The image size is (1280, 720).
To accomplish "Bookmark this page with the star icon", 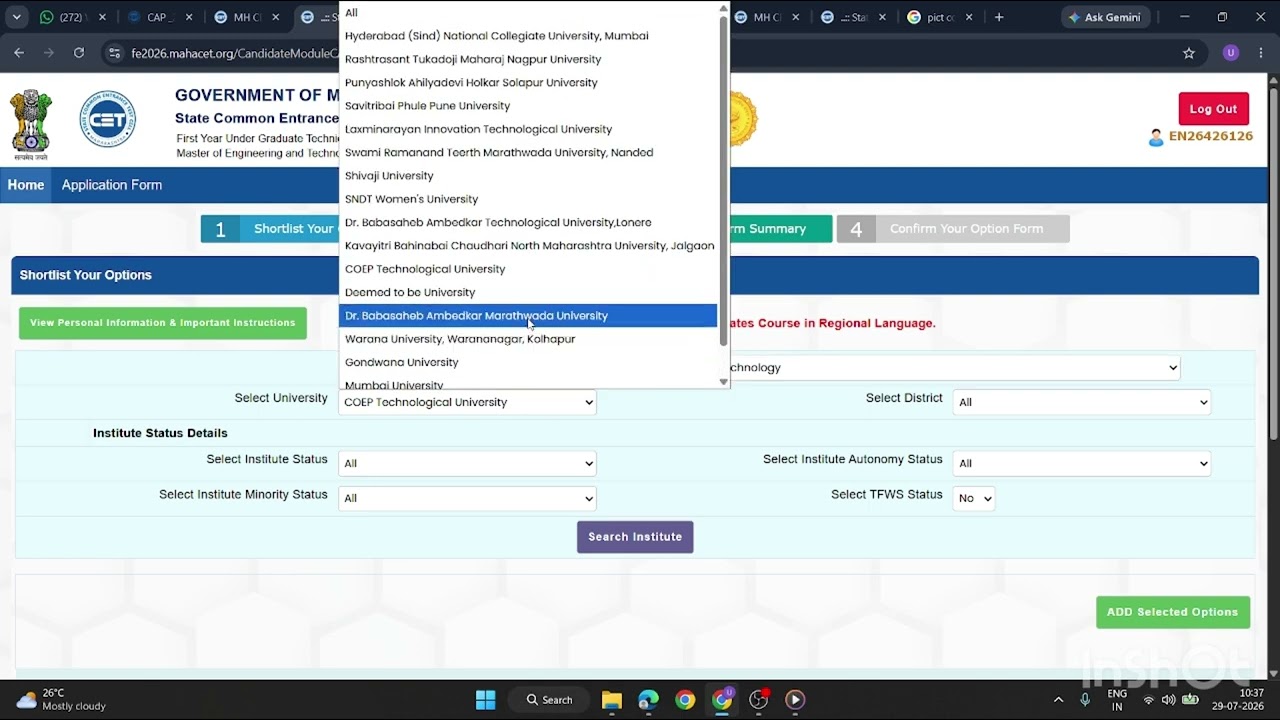I will (x=1189, y=53).
